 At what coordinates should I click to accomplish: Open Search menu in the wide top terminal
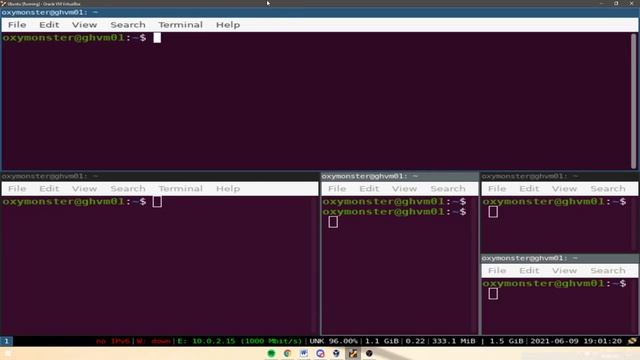(128, 25)
